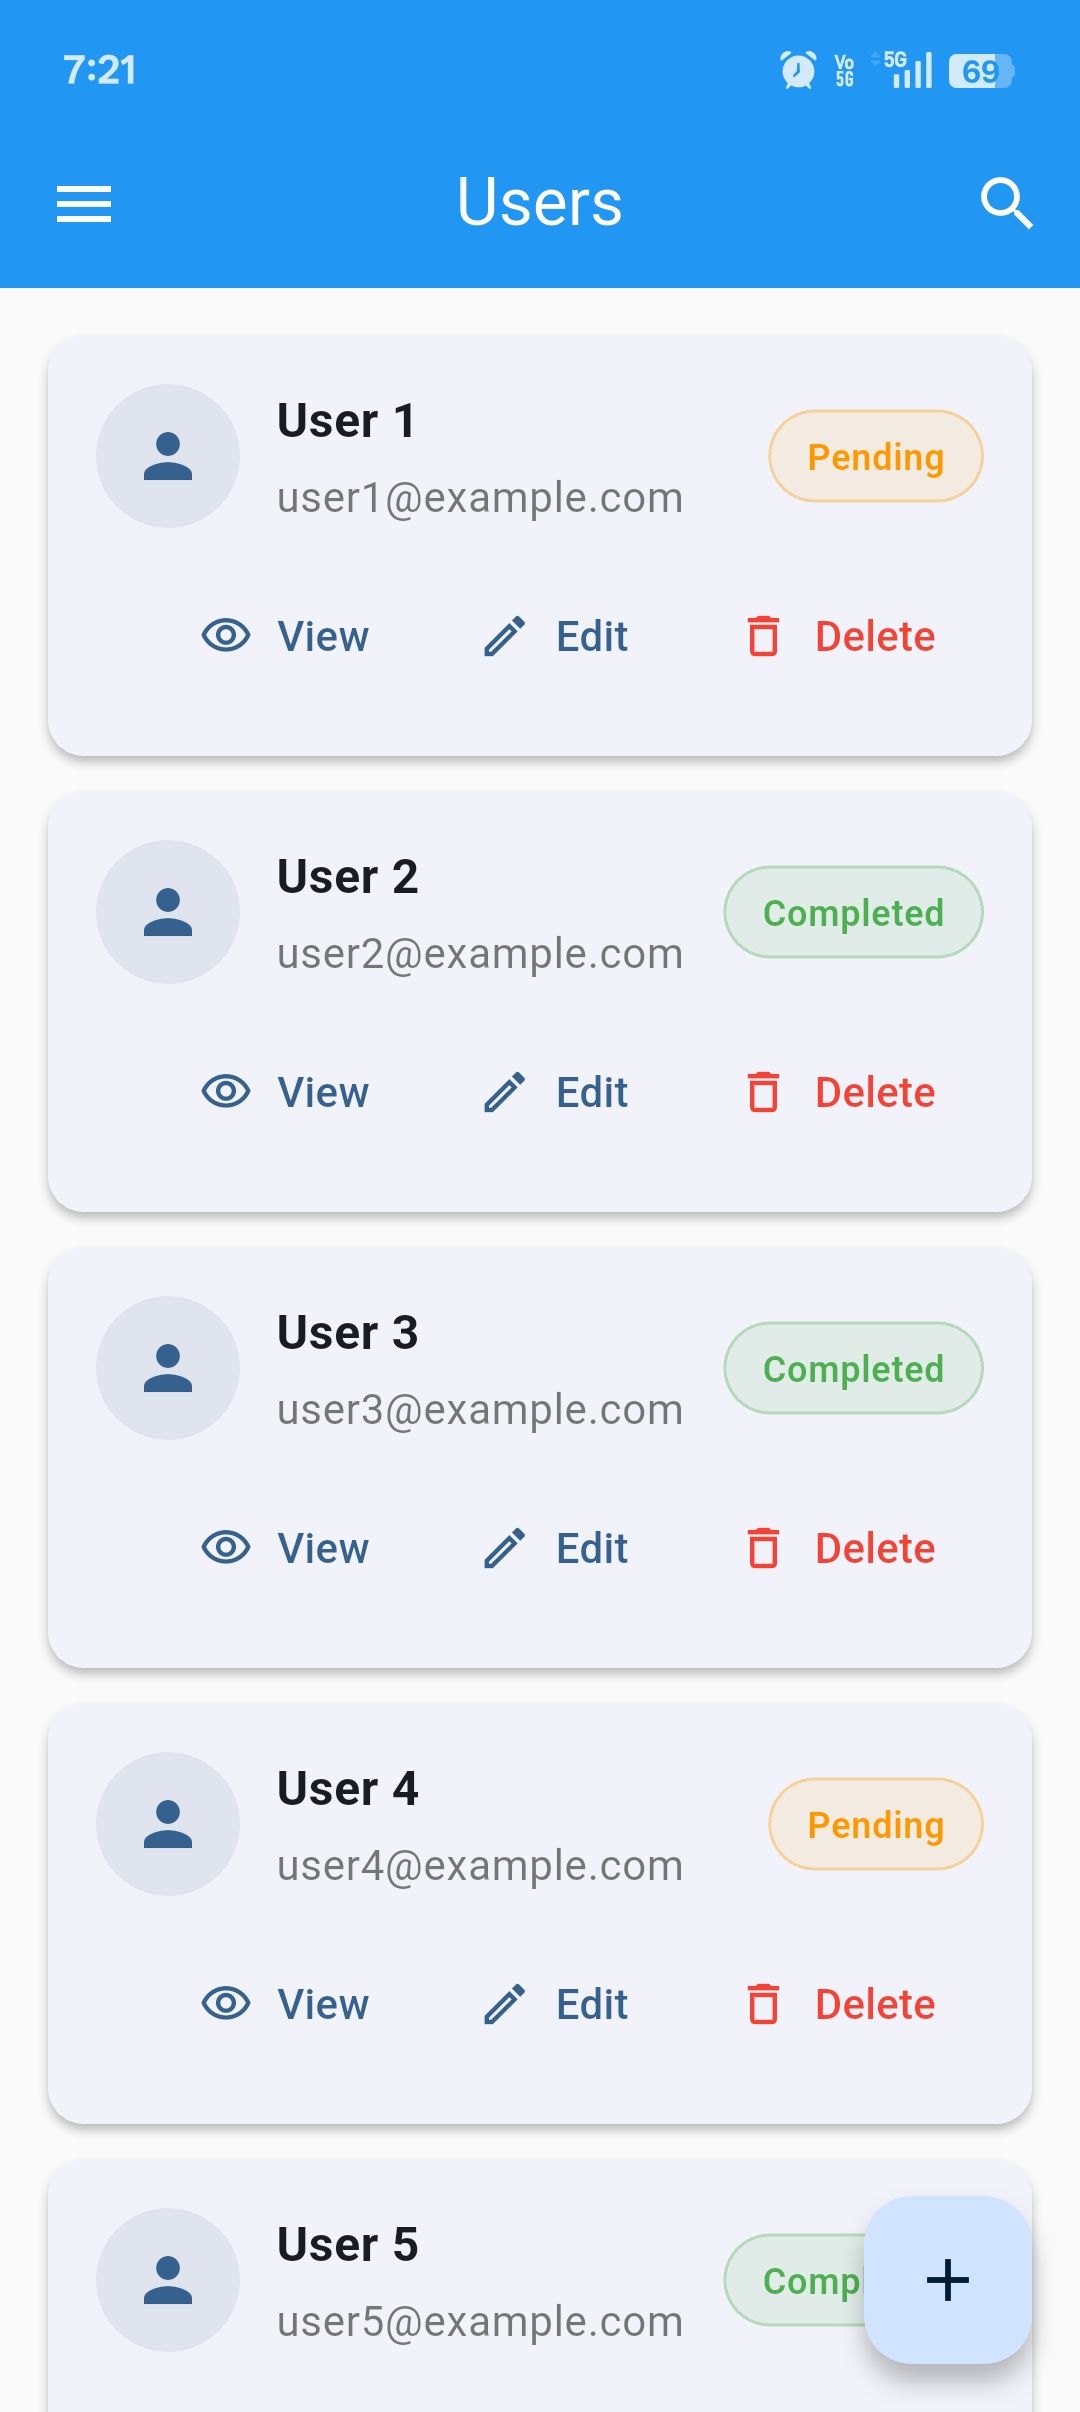Click the trash icon for User 1
Image resolution: width=1080 pixels, height=2412 pixels.
coord(764,636)
